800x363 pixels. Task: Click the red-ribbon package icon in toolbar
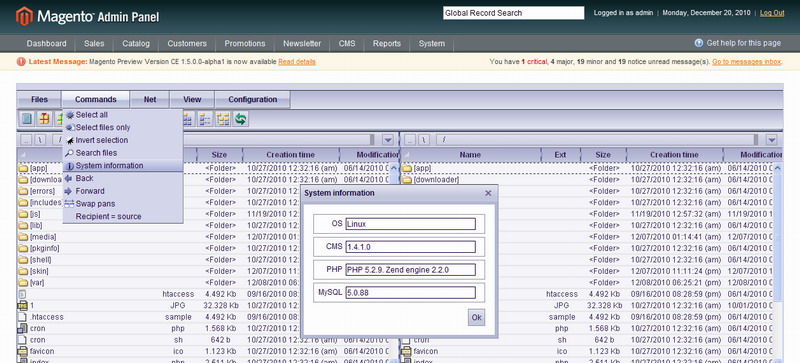coord(44,119)
